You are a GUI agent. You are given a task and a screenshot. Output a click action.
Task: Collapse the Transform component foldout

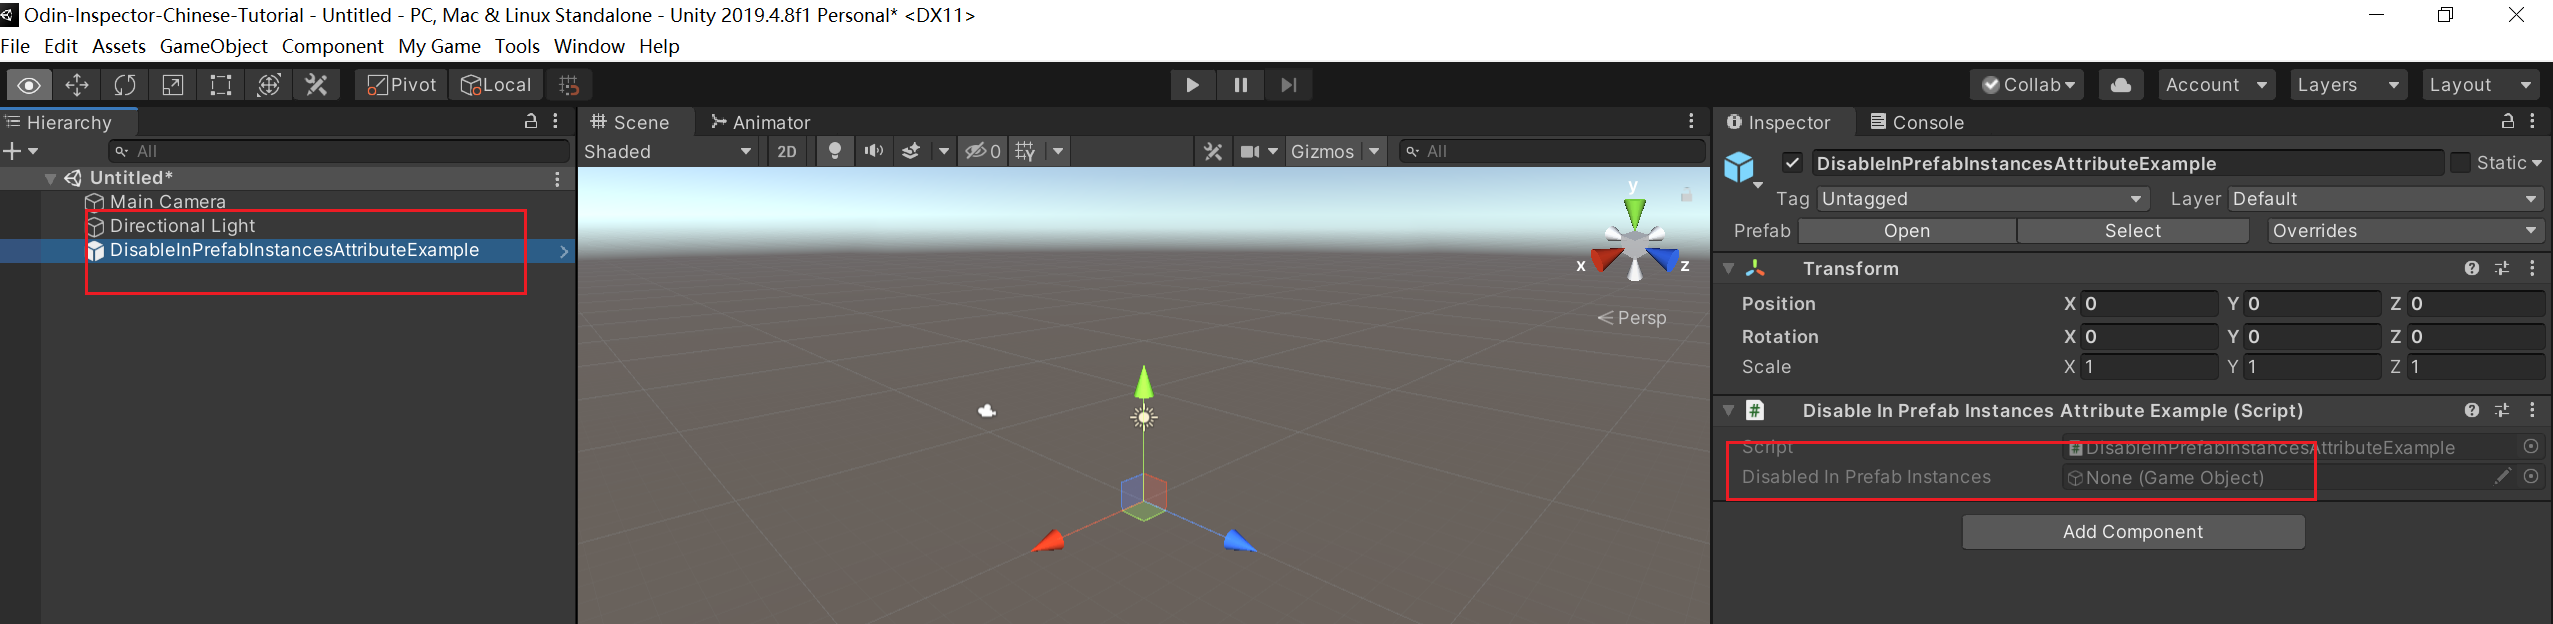1728,268
